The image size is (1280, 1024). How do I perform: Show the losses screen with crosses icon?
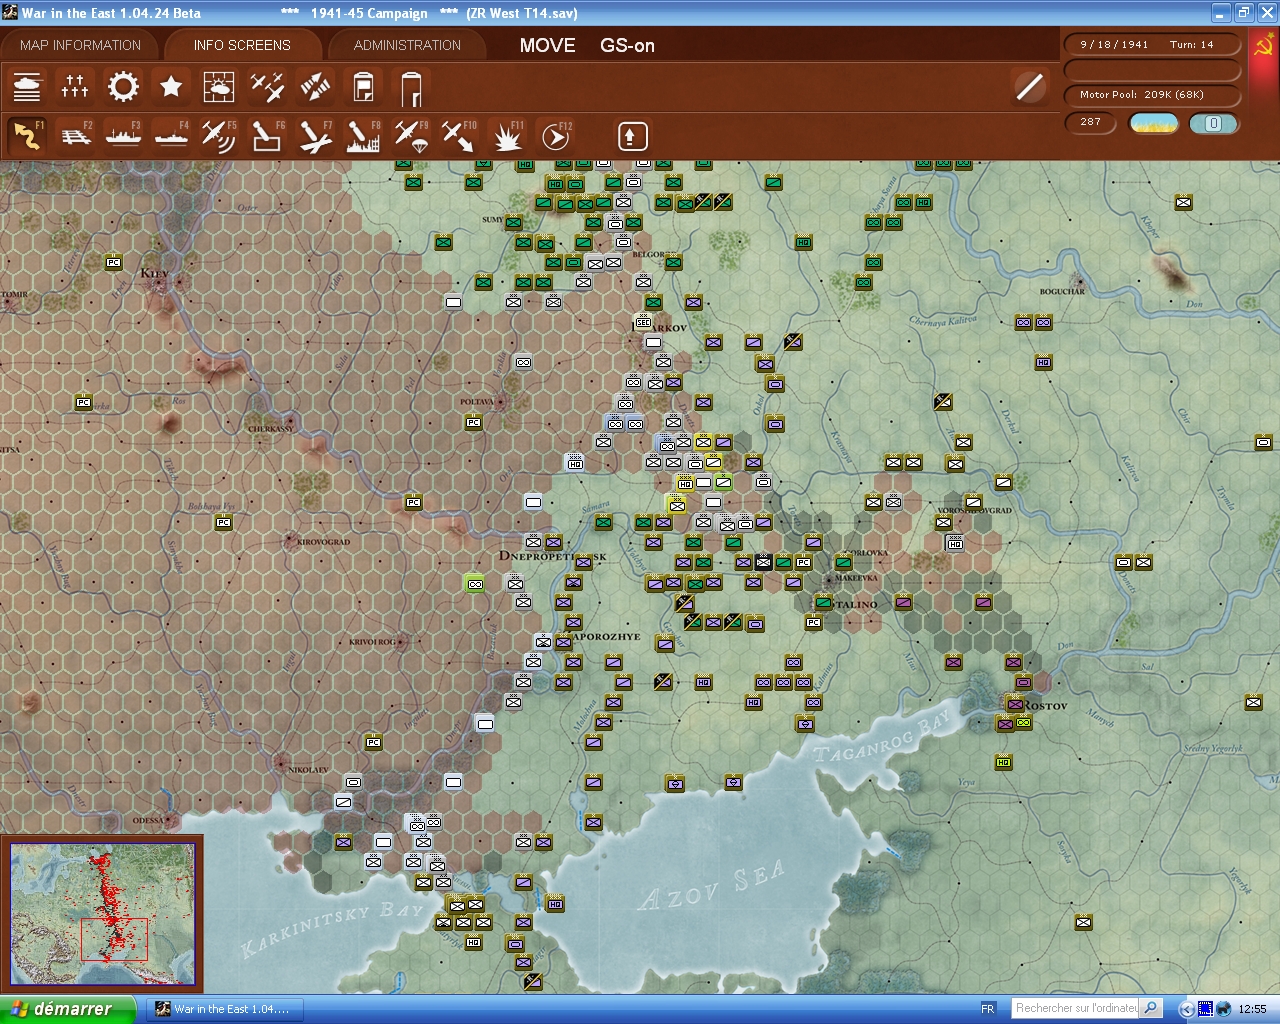coord(75,87)
